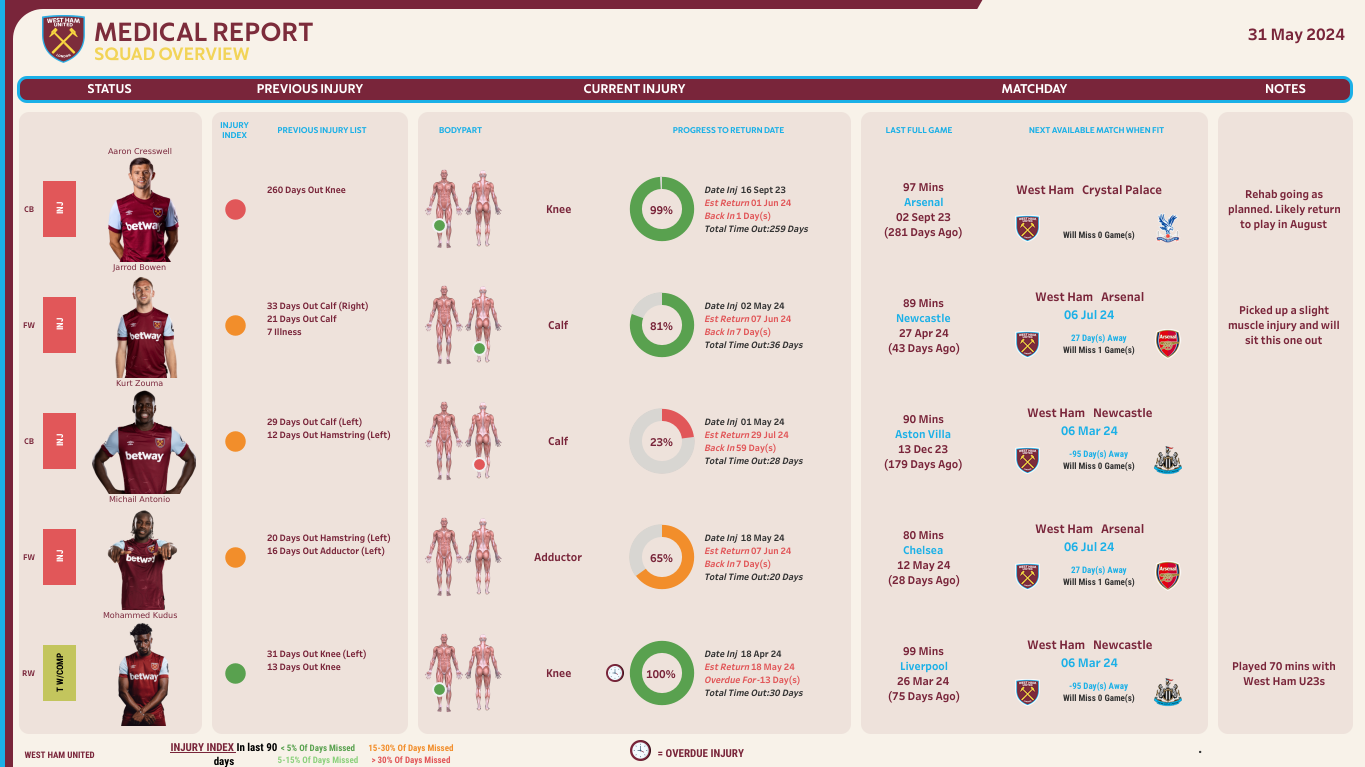Click the "Played 70 mins with West Ham U23s" note
The image size is (1365, 767).
(1283, 673)
